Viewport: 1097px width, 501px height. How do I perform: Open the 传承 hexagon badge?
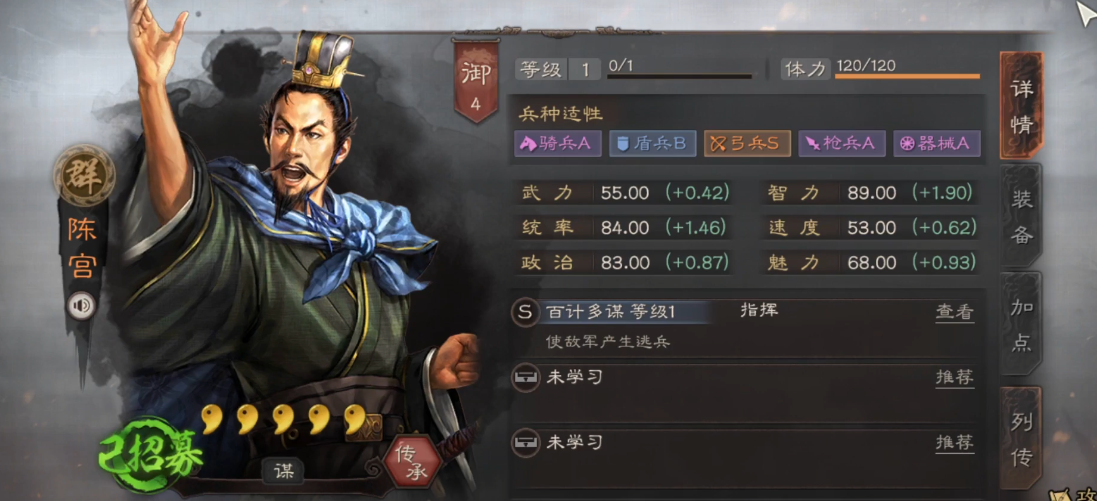coord(411,461)
